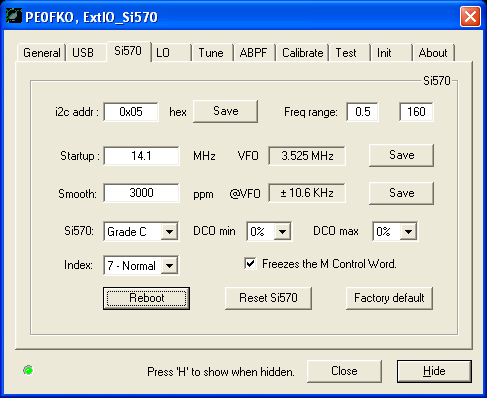Click the Reboot button
The height and width of the screenshot is (398, 487).
point(146,298)
